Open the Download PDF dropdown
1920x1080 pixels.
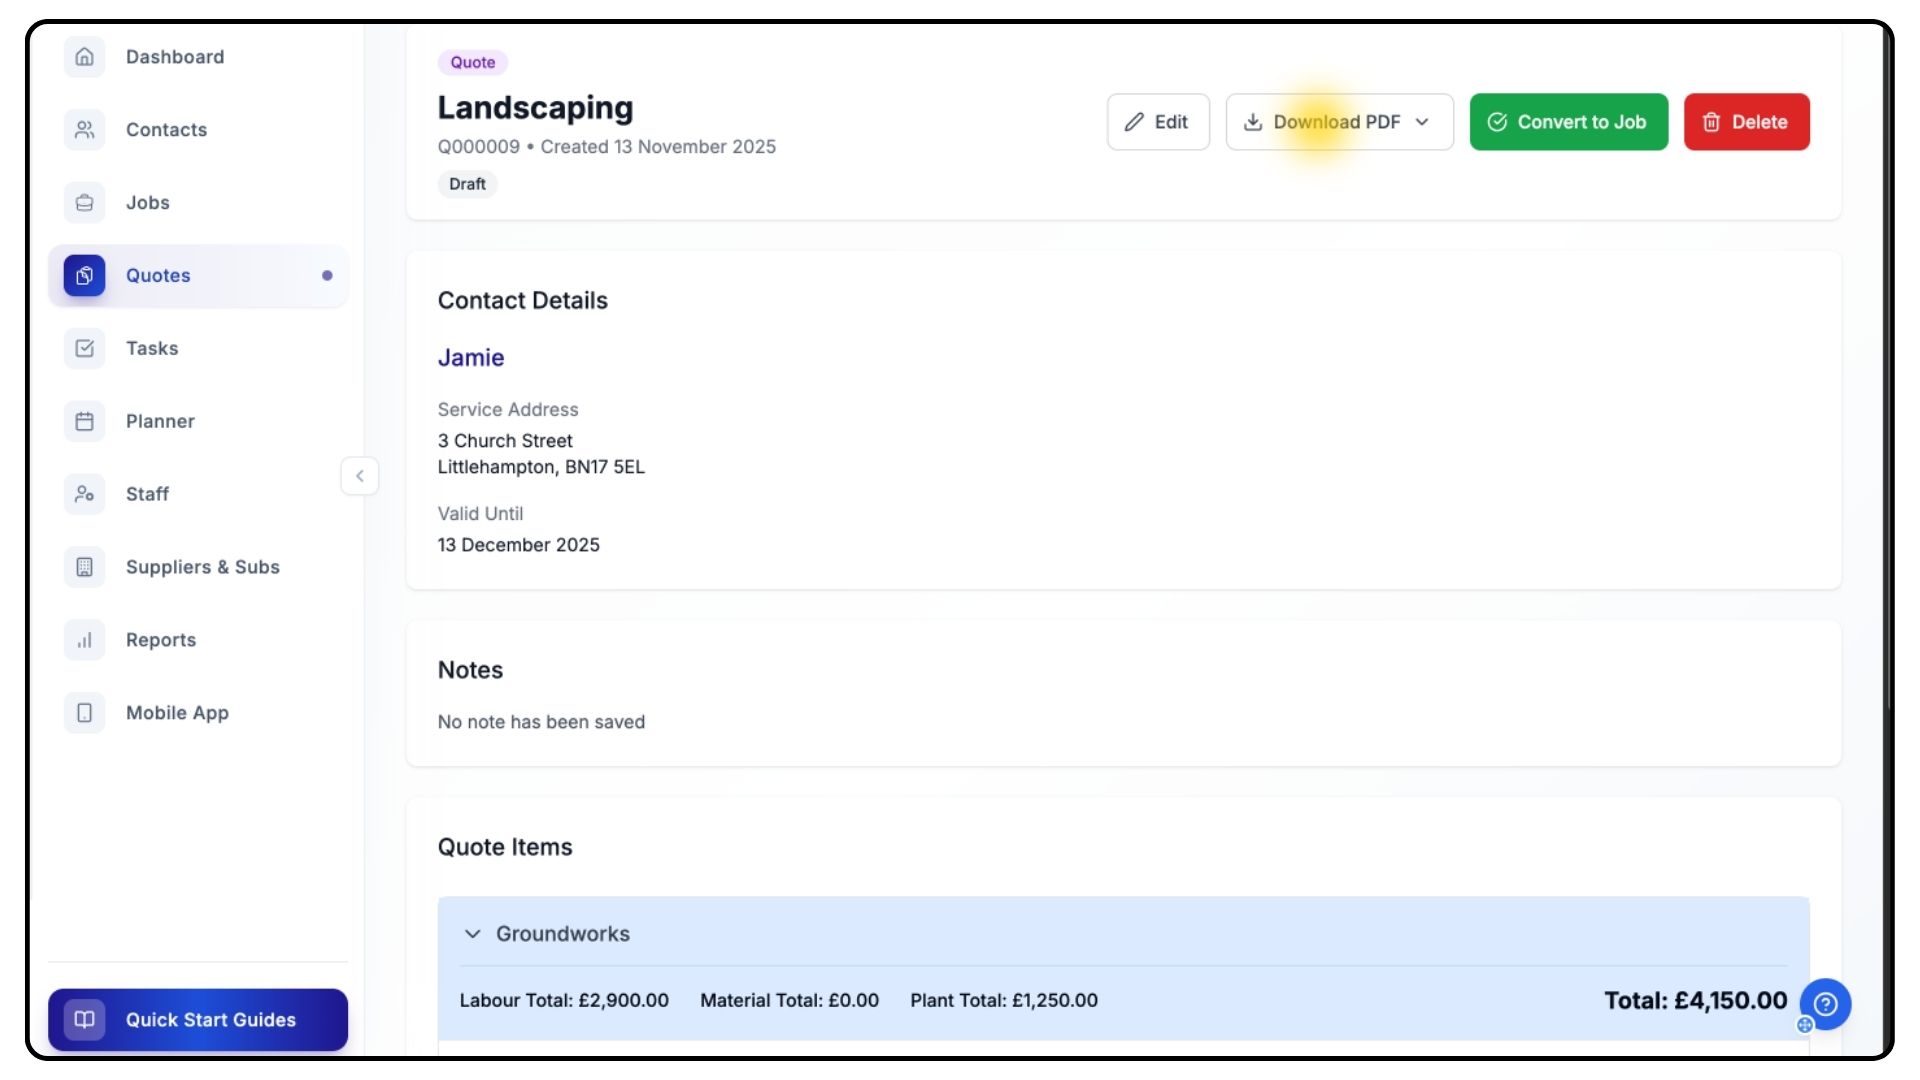(x=1339, y=122)
